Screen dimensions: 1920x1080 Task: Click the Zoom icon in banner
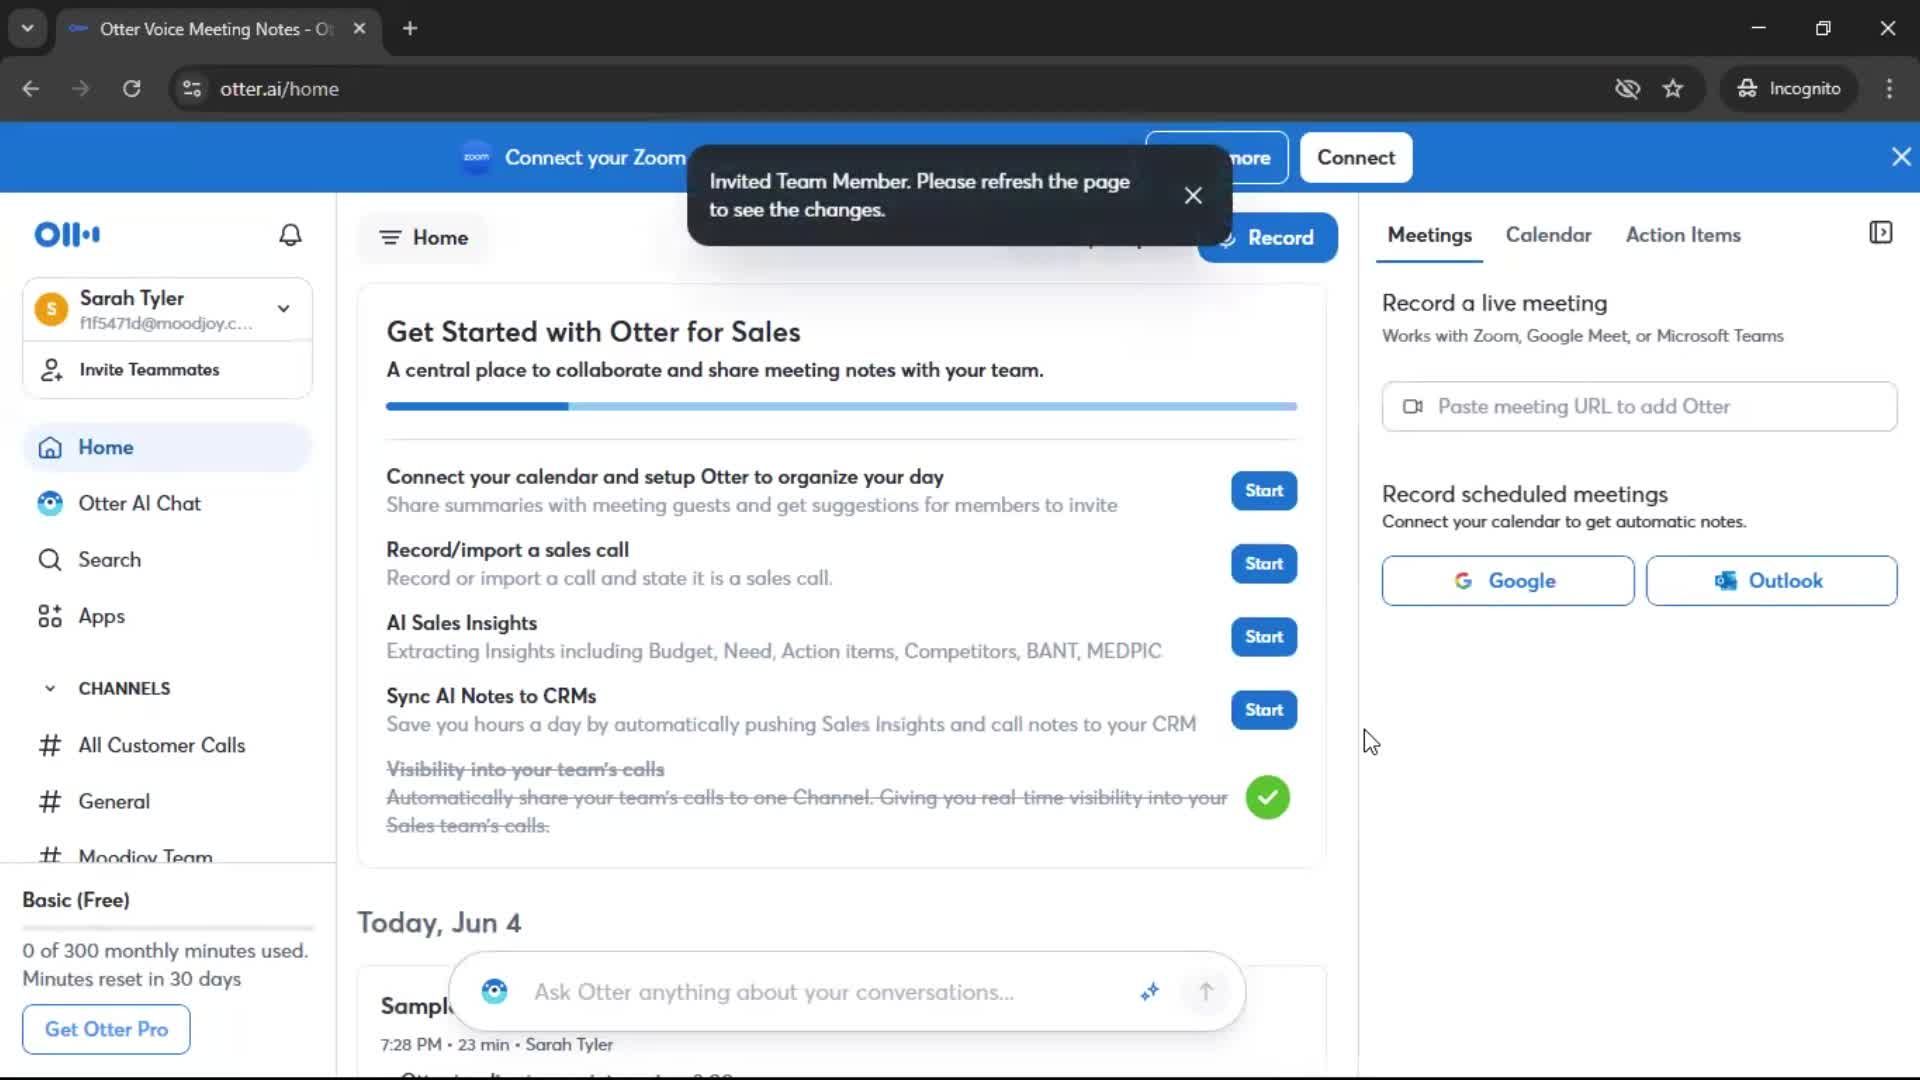click(476, 157)
